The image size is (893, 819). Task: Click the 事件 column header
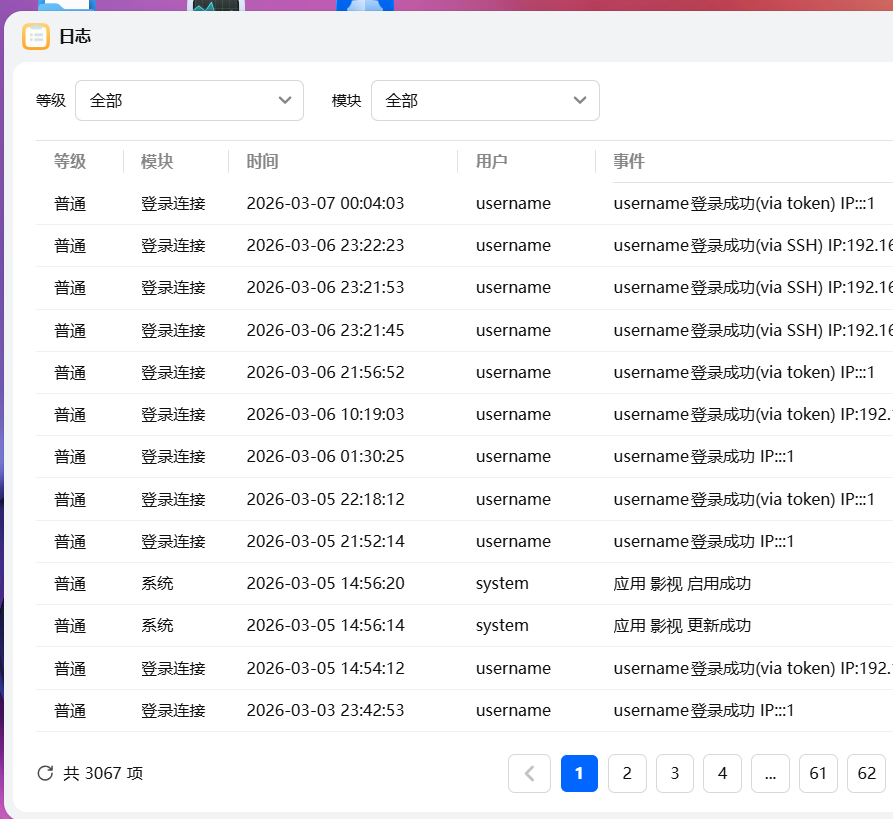coord(629,162)
